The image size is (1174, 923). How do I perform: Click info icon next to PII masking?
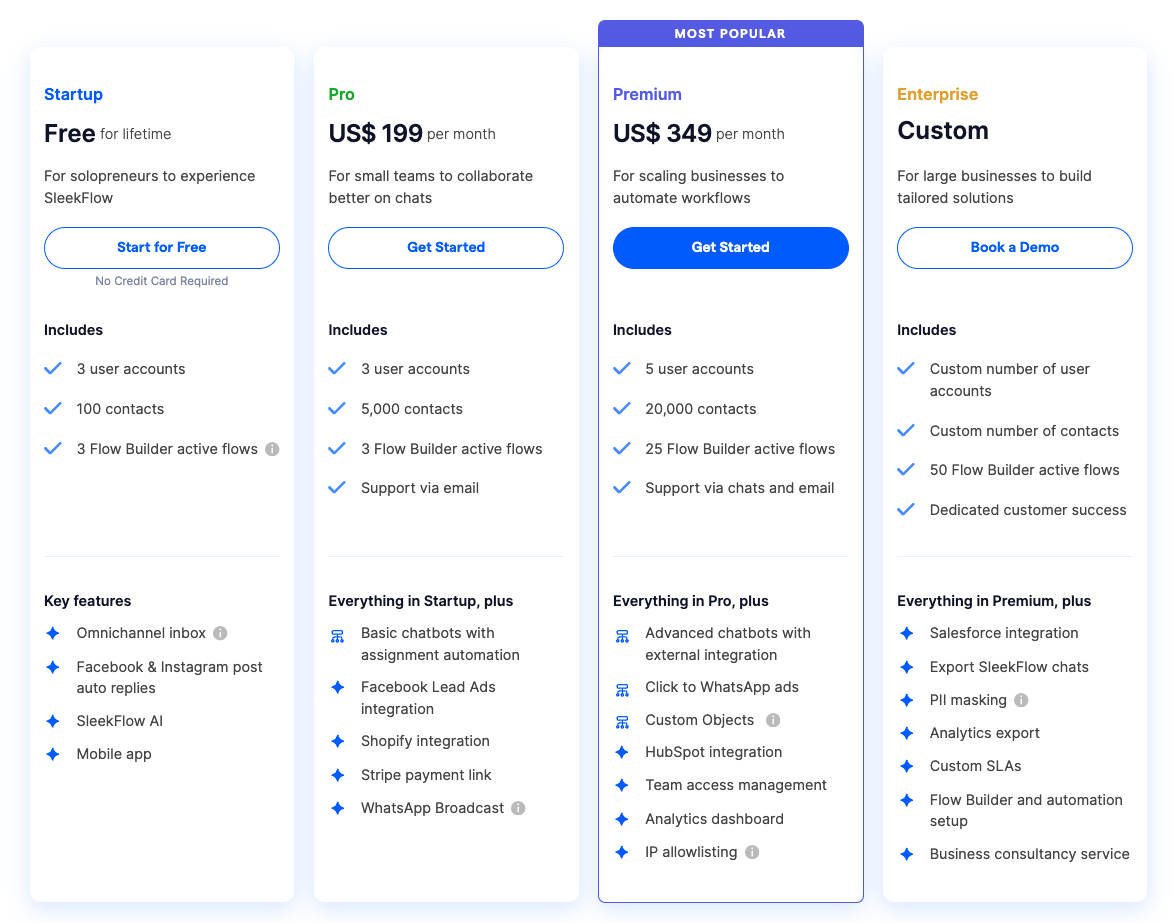point(1021,700)
